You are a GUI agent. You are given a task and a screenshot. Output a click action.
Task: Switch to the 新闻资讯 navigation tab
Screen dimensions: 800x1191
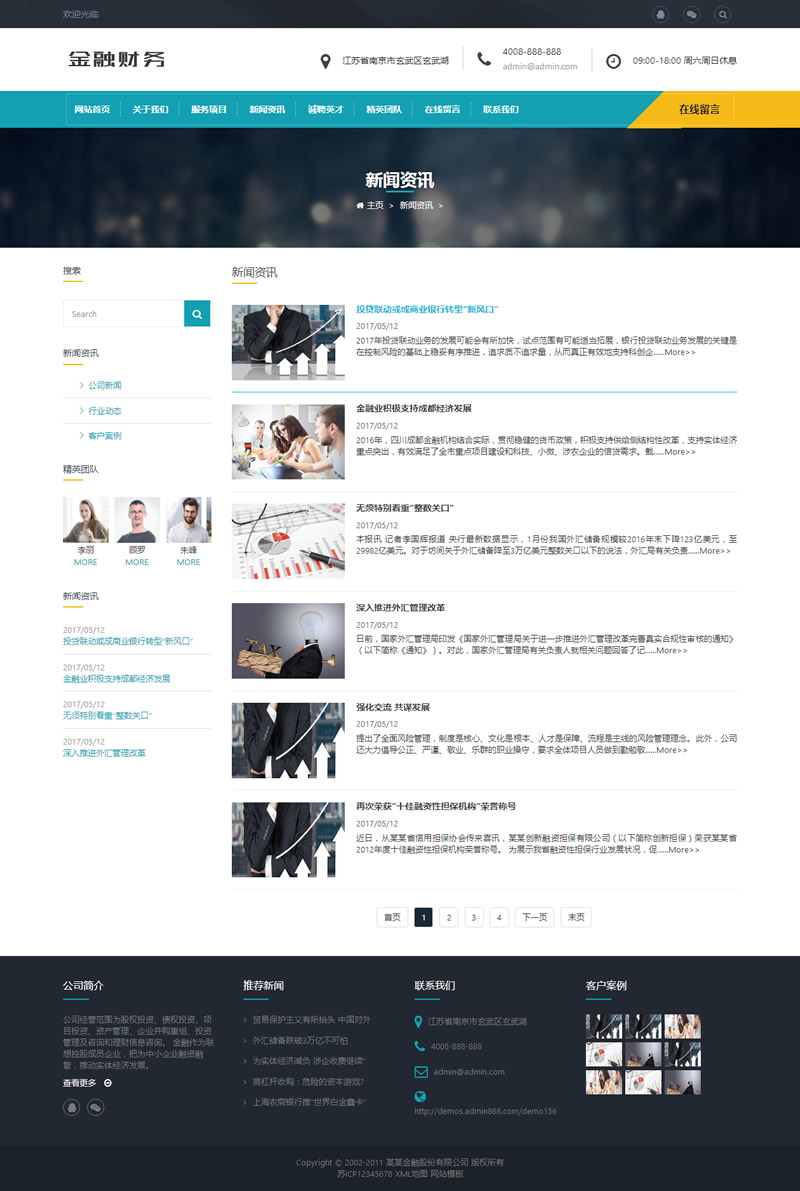(x=267, y=109)
